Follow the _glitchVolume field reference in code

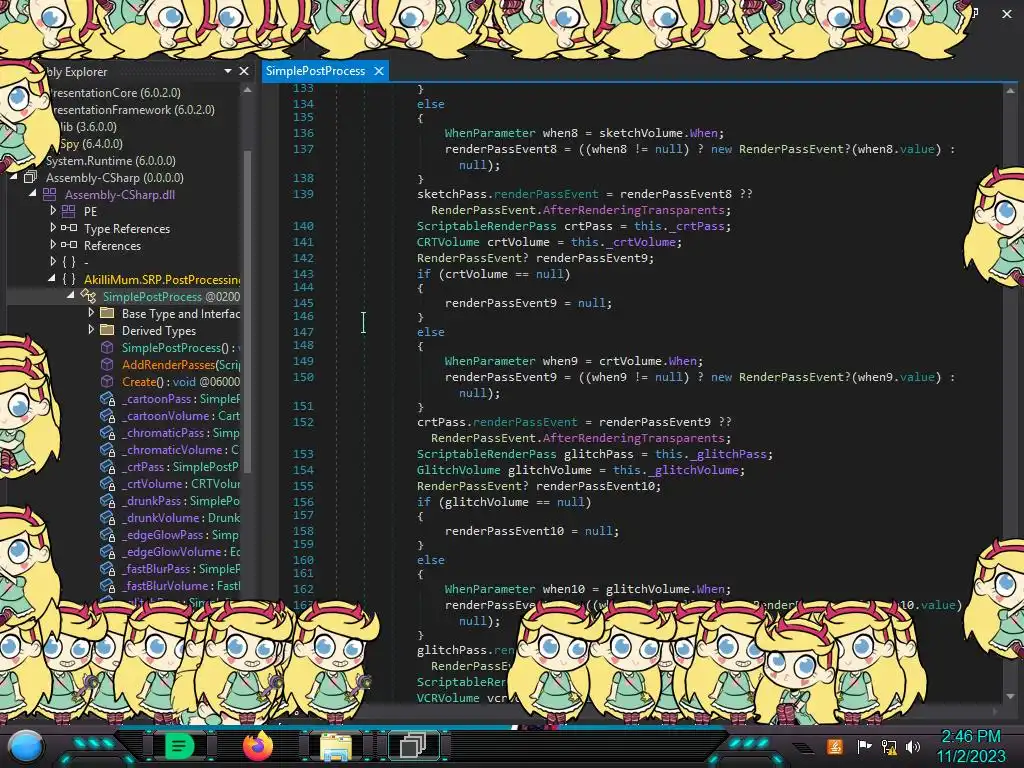[694, 470]
